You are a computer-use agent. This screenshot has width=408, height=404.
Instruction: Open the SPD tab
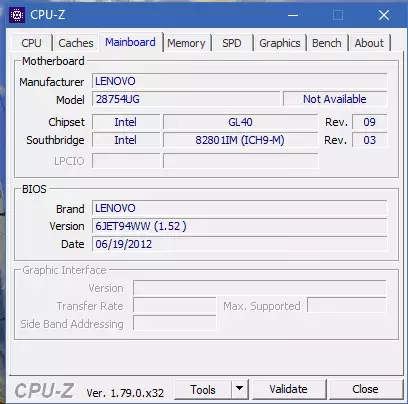[232, 43]
